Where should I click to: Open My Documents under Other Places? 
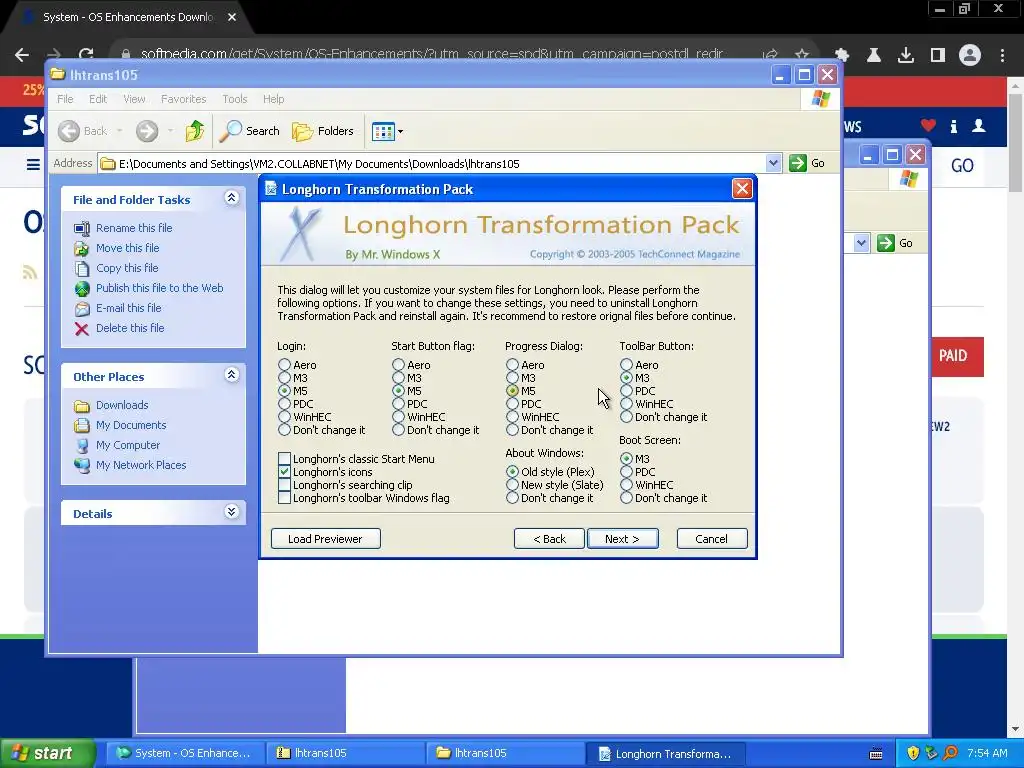(x=131, y=425)
